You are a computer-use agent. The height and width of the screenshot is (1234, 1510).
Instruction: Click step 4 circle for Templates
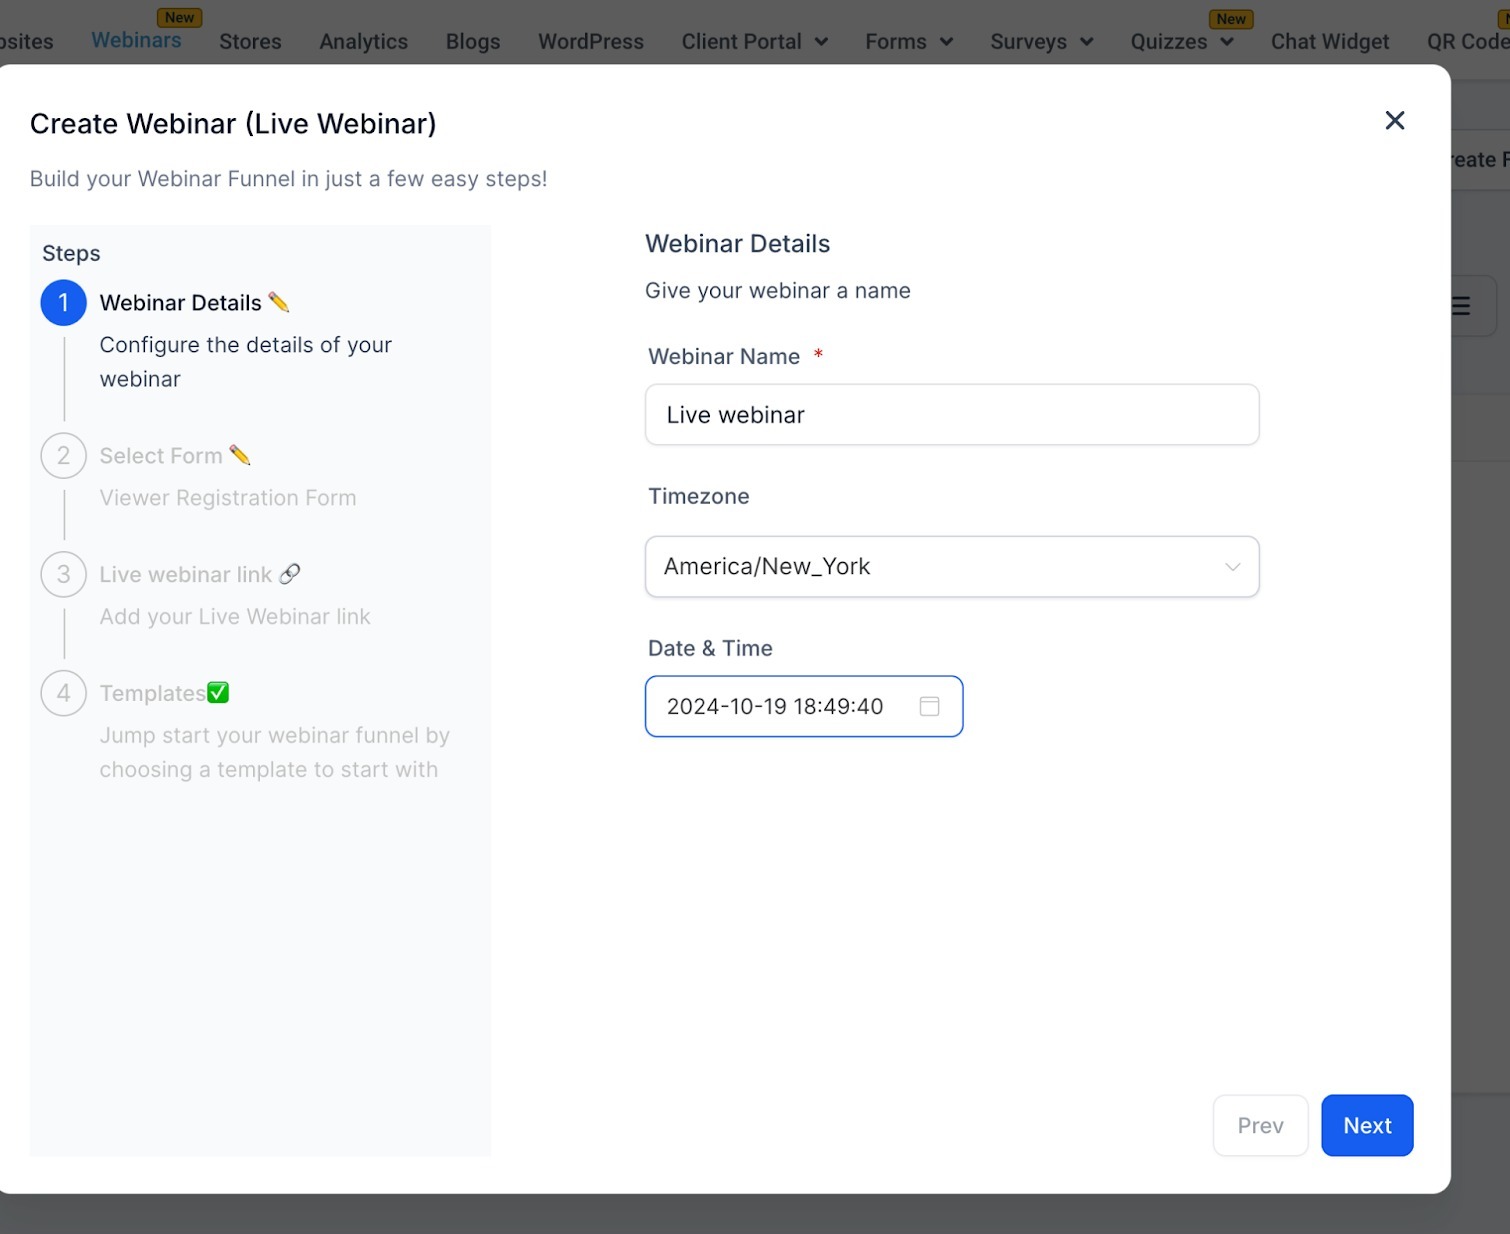tap(64, 693)
